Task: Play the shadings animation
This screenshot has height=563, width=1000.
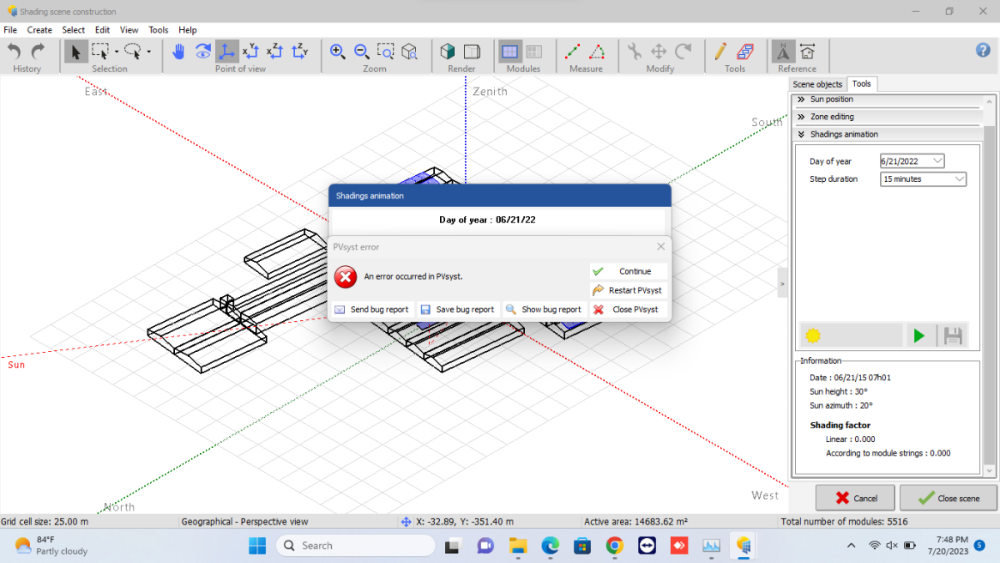Action: pos(919,335)
